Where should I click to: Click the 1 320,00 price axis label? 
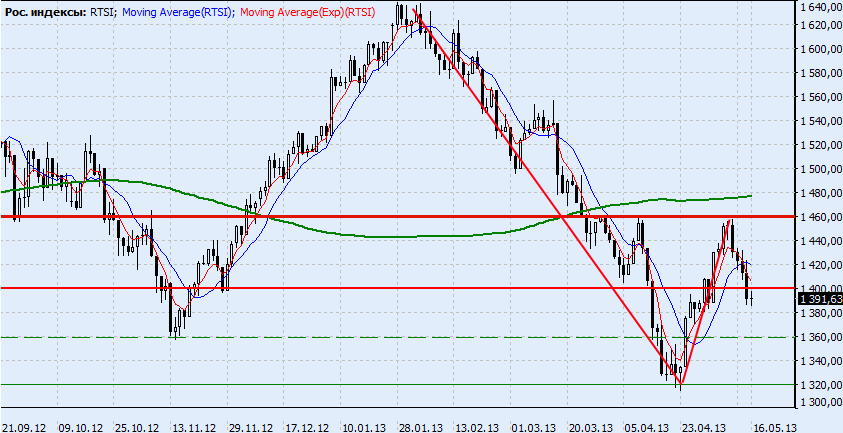pyautogui.click(x=821, y=385)
